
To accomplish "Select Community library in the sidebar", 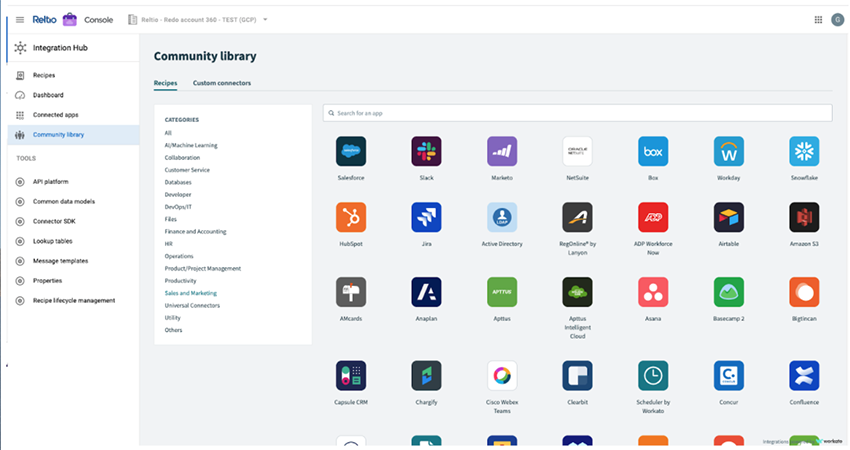I will coord(73,135).
